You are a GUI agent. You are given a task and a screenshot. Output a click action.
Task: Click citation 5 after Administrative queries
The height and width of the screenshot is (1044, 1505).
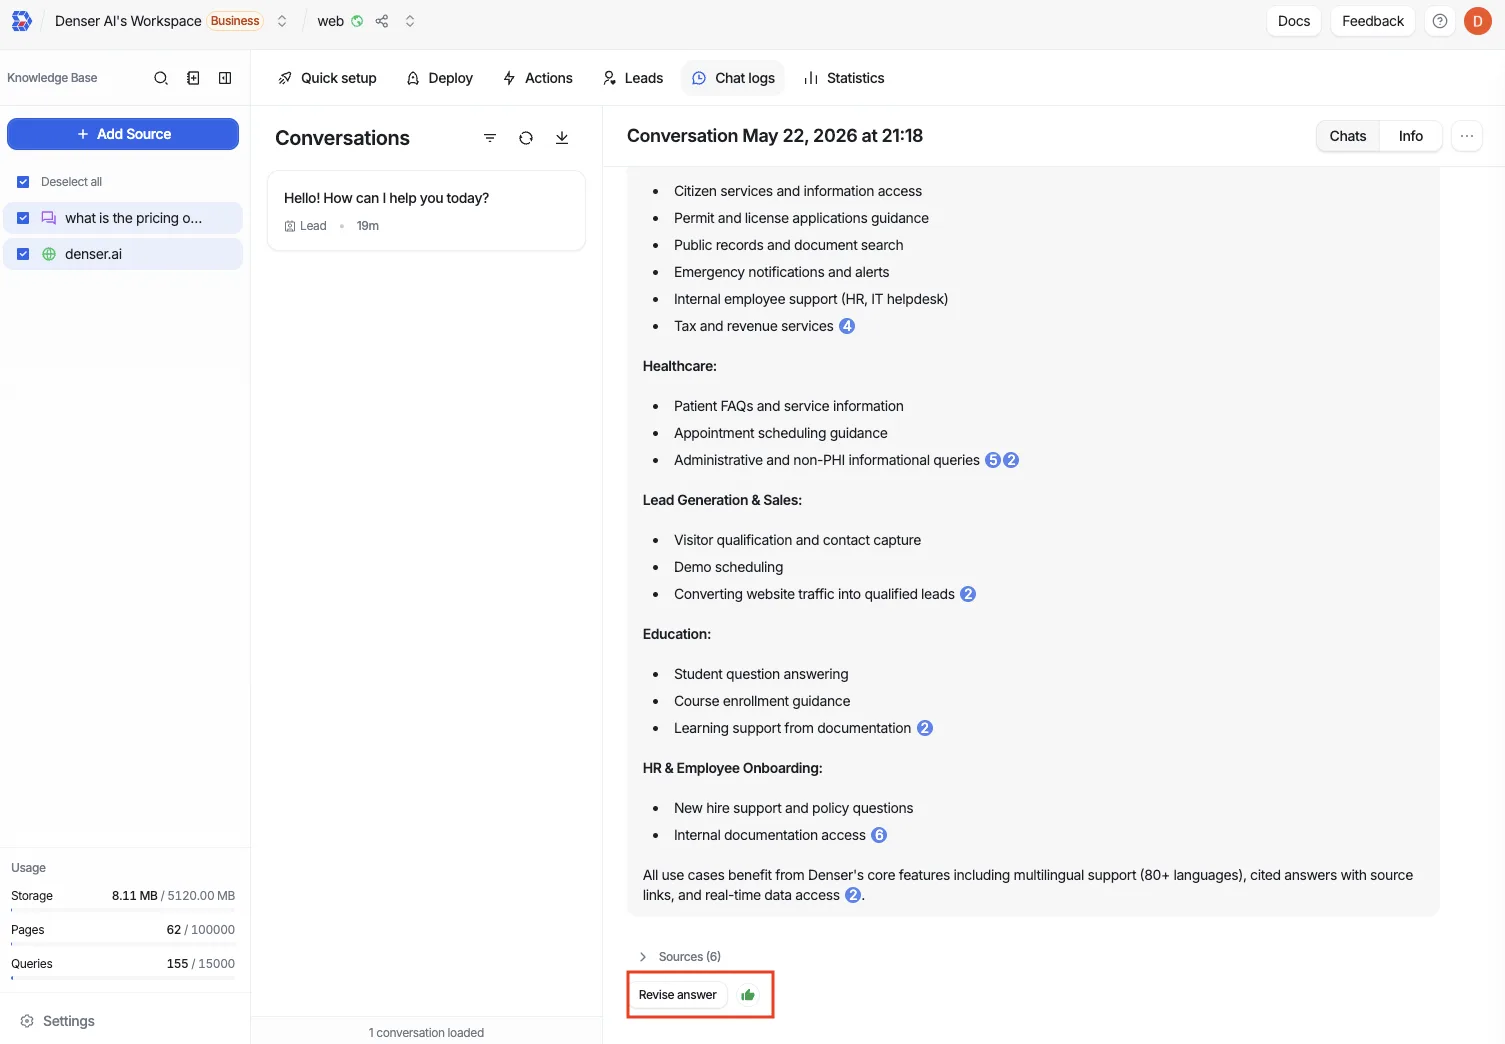coord(993,460)
